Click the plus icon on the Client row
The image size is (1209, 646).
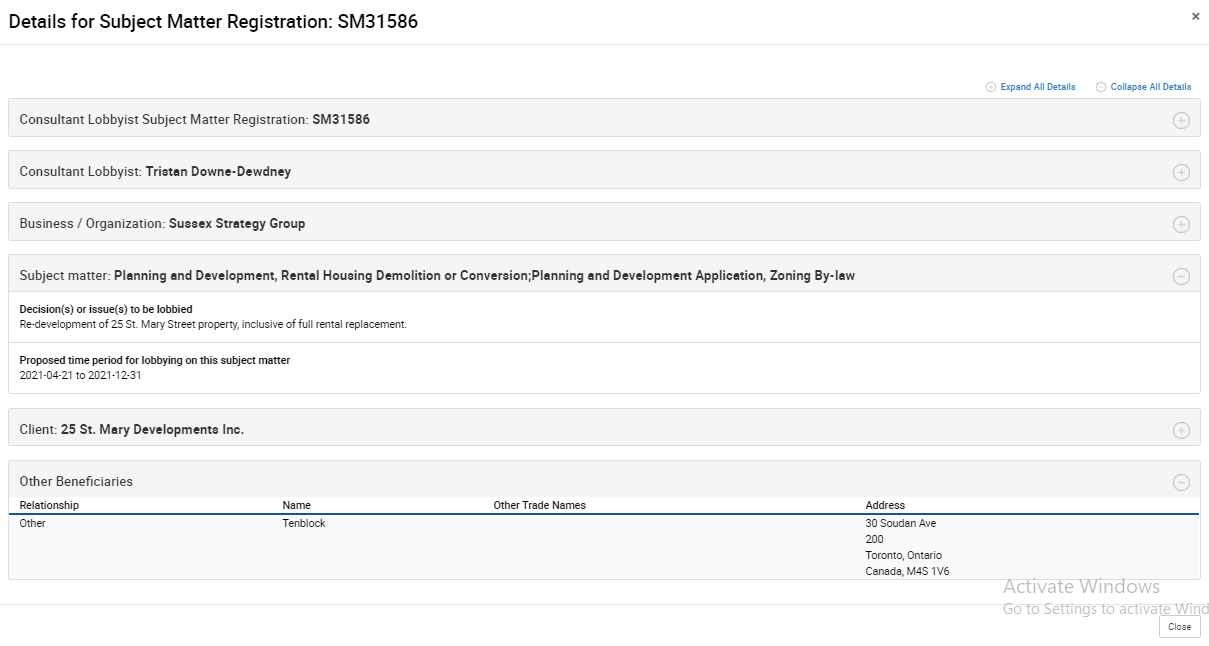coord(1181,430)
